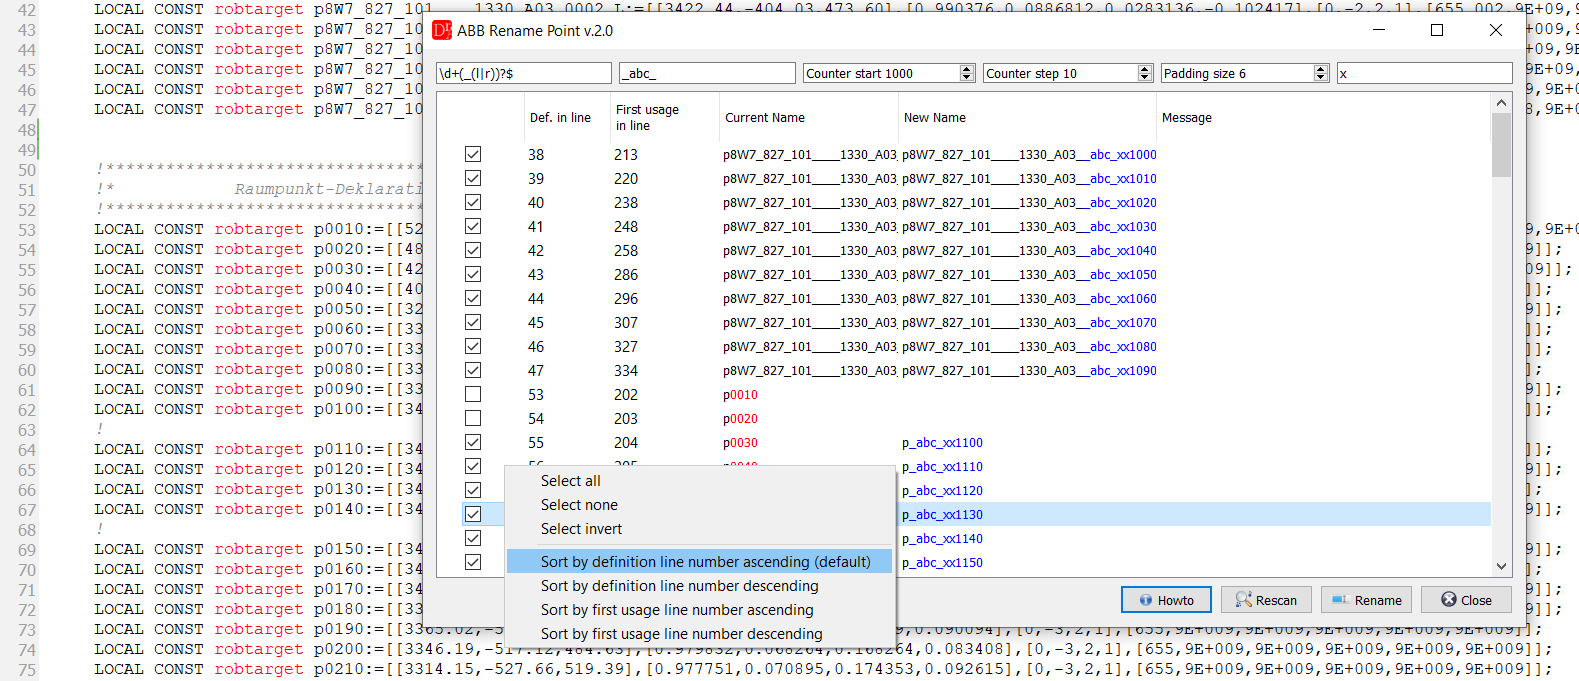The width and height of the screenshot is (1579, 681).
Task: Sort by first usage line number ascending
Action: point(699,610)
